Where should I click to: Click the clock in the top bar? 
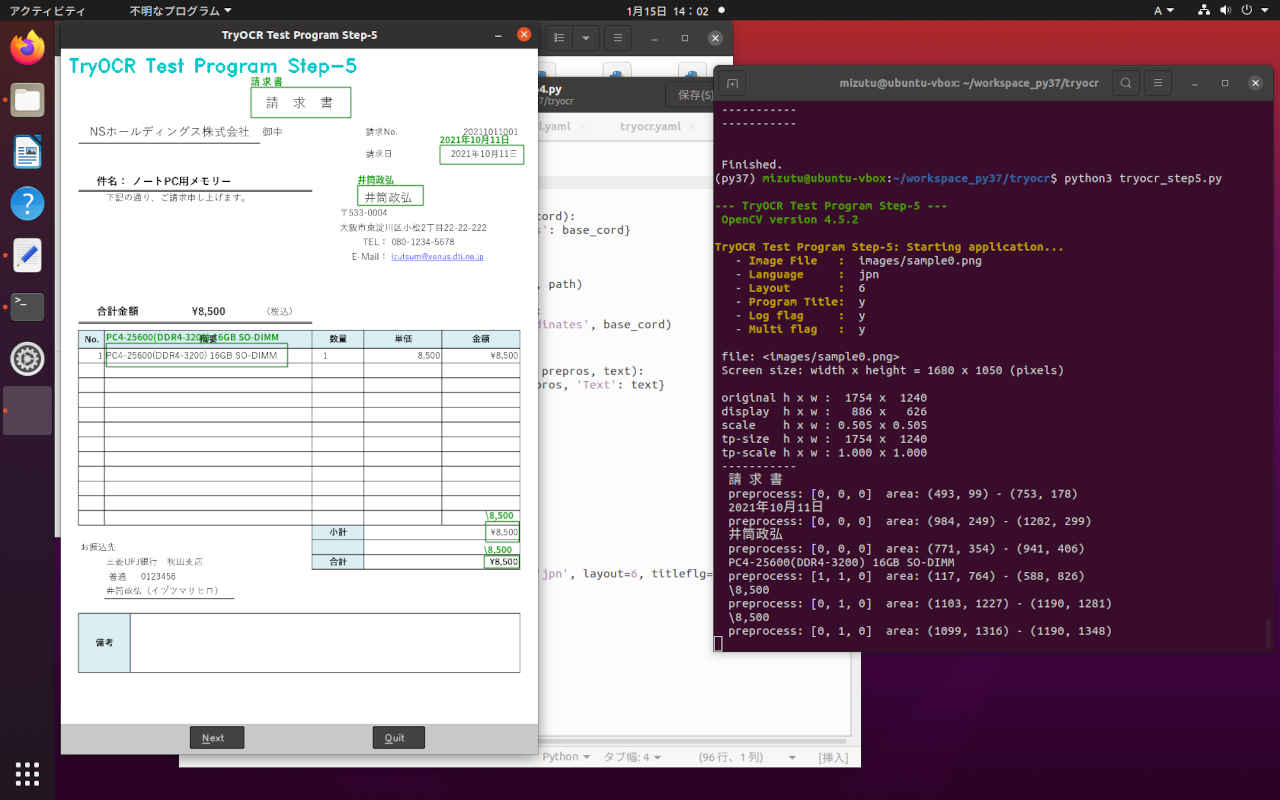click(x=667, y=11)
